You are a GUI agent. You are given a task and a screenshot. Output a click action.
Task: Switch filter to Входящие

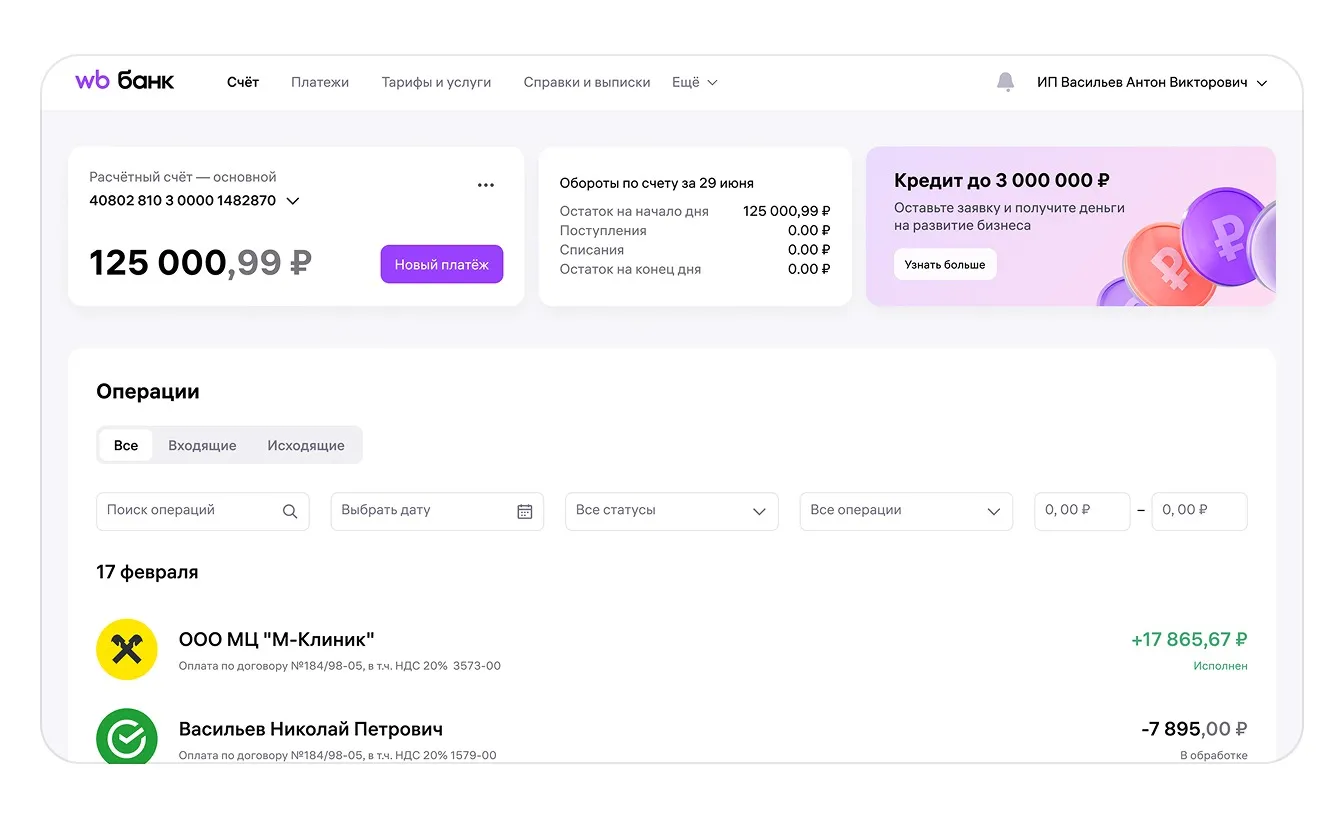tap(202, 445)
